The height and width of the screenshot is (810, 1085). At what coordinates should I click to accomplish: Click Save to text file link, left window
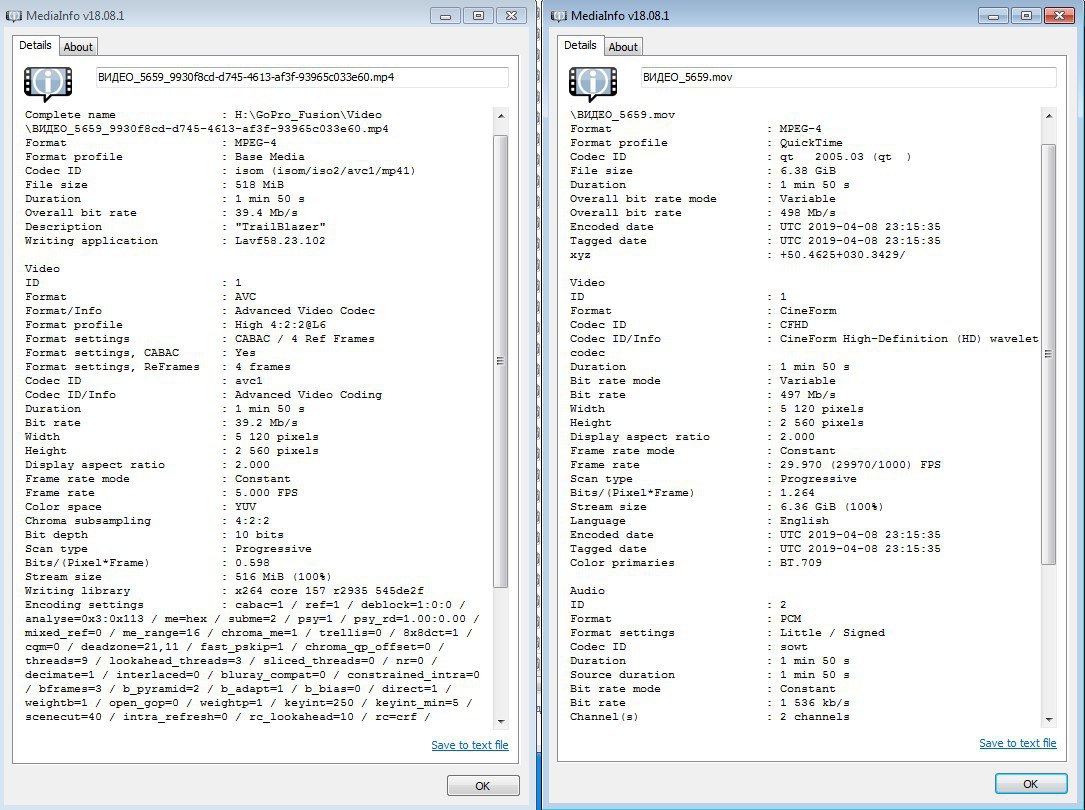470,745
